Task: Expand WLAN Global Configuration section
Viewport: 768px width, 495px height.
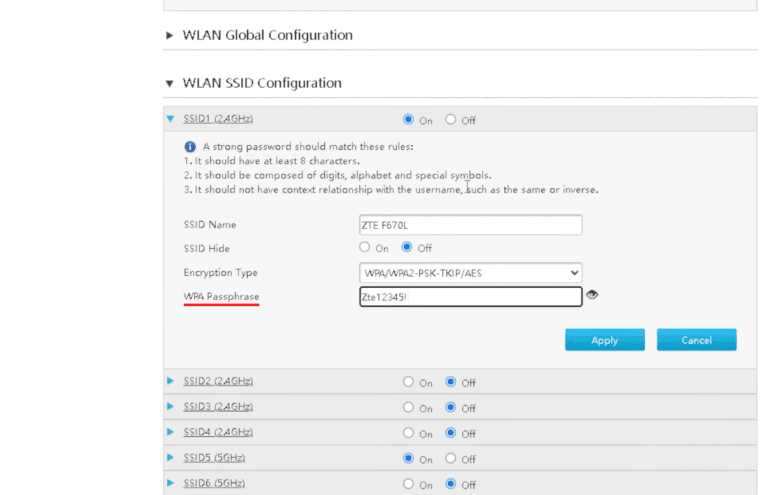Action: [x=169, y=35]
